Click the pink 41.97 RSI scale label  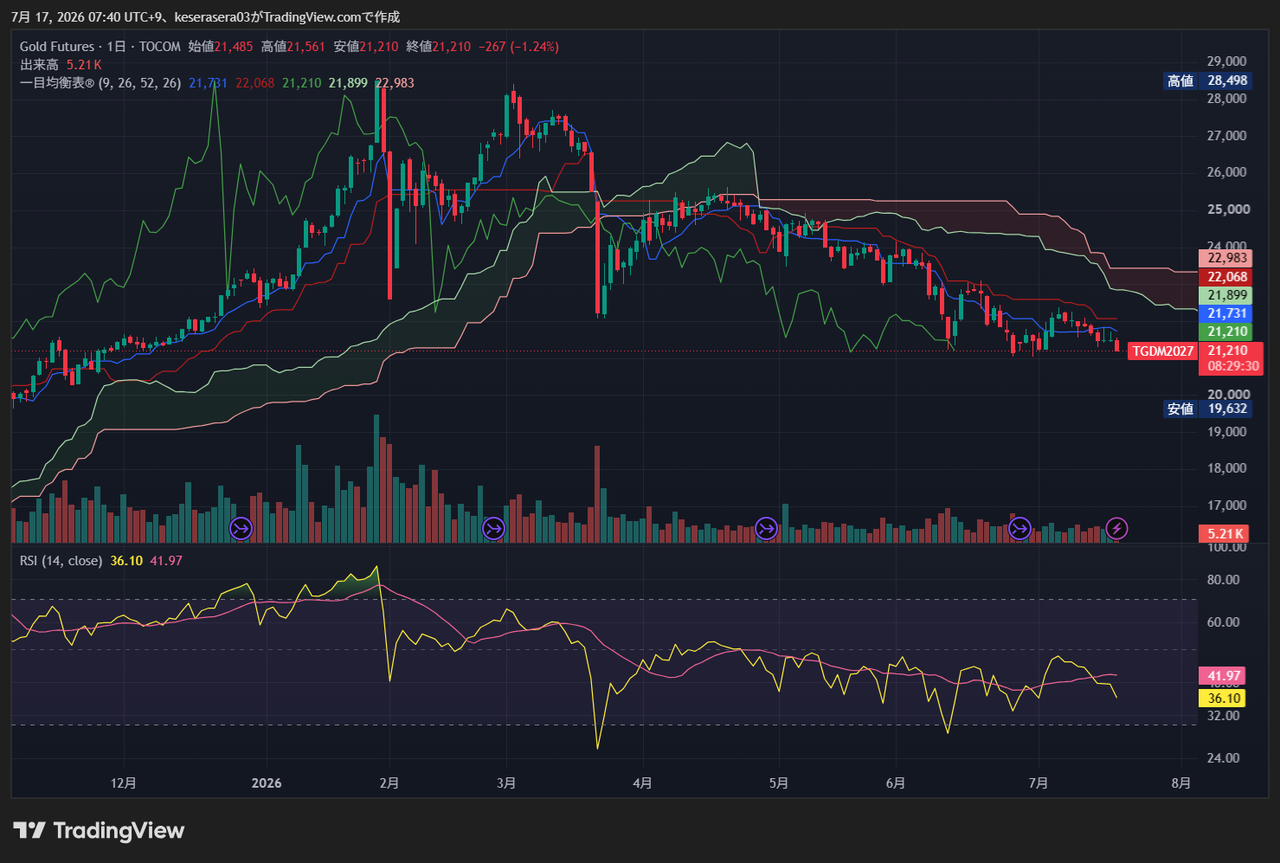pyautogui.click(x=1221, y=676)
